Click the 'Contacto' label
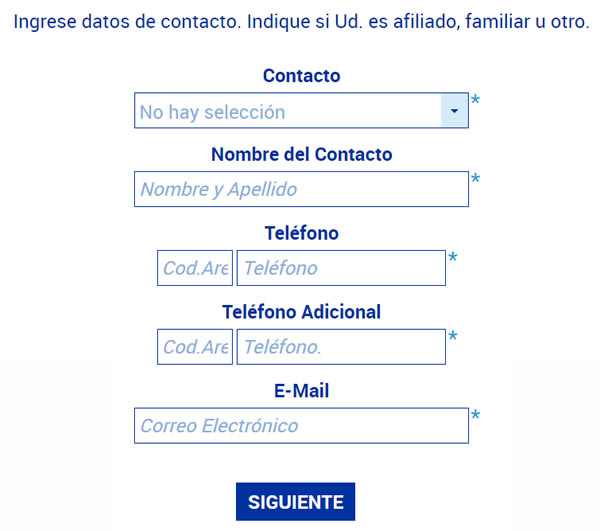Viewport: 600px width, 531px height. pyautogui.click(x=302, y=76)
